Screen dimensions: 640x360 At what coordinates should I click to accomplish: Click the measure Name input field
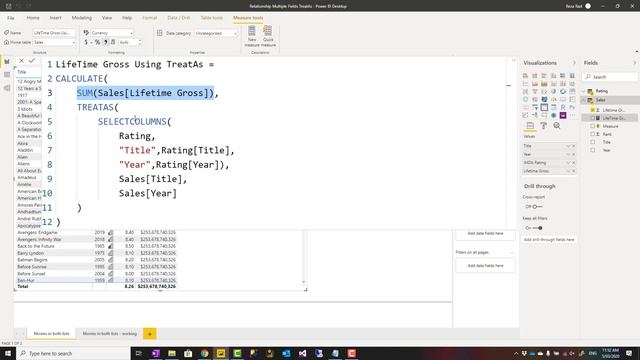pyautogui.click(x=53, y=33)
